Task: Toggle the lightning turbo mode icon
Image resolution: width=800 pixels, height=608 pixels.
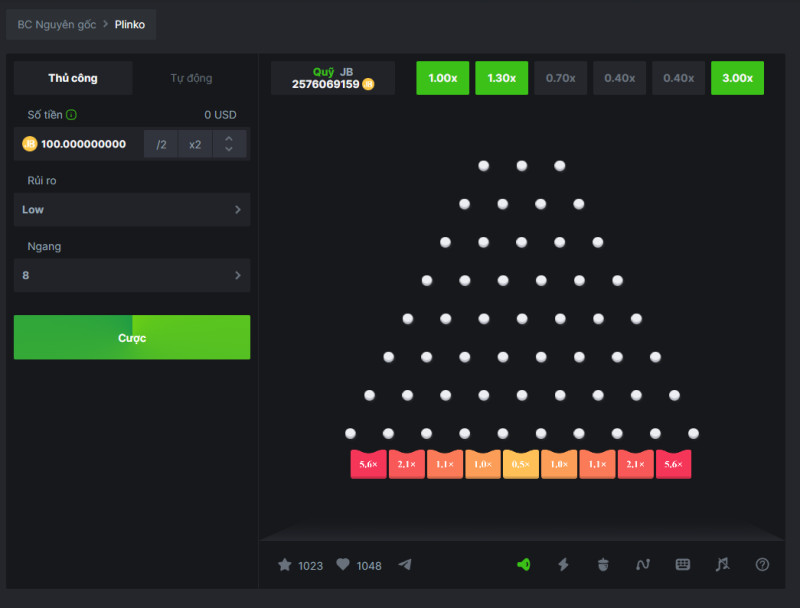Action: [x=563, y=565]
